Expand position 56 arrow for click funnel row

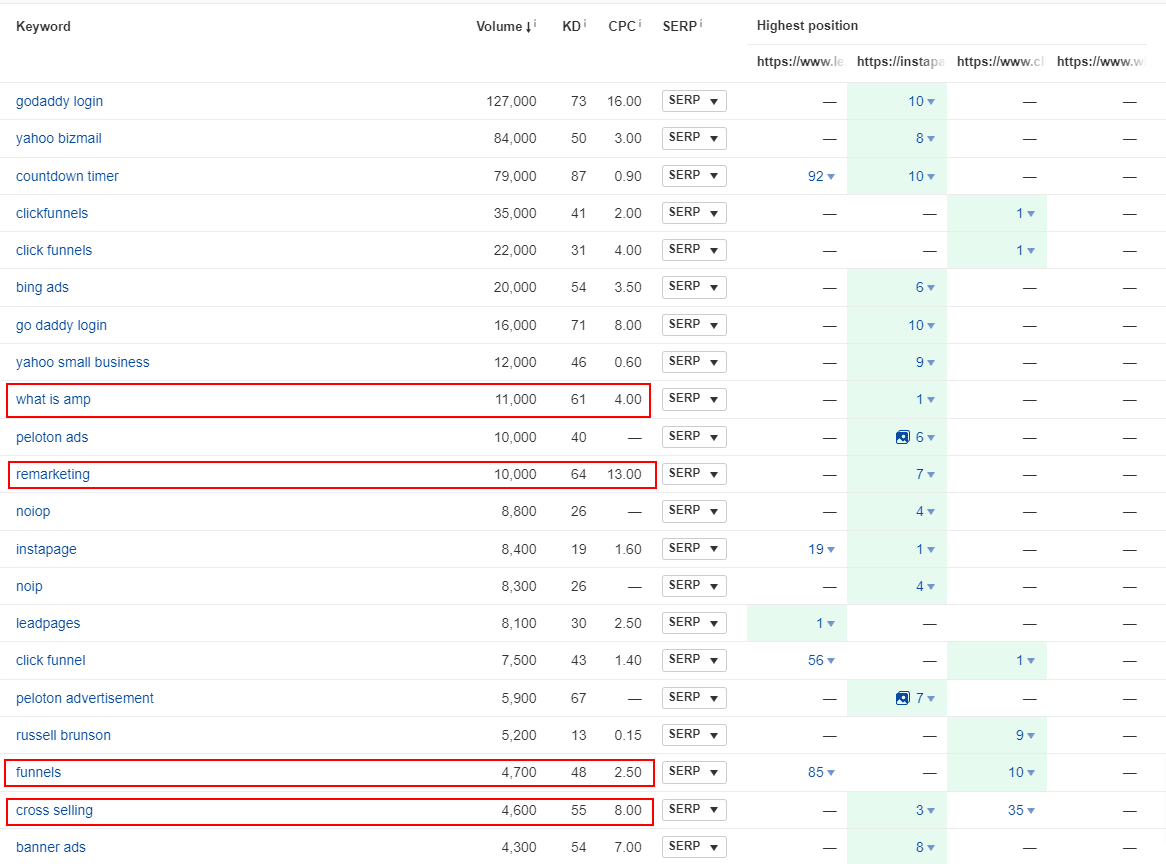tap(831, 661)
